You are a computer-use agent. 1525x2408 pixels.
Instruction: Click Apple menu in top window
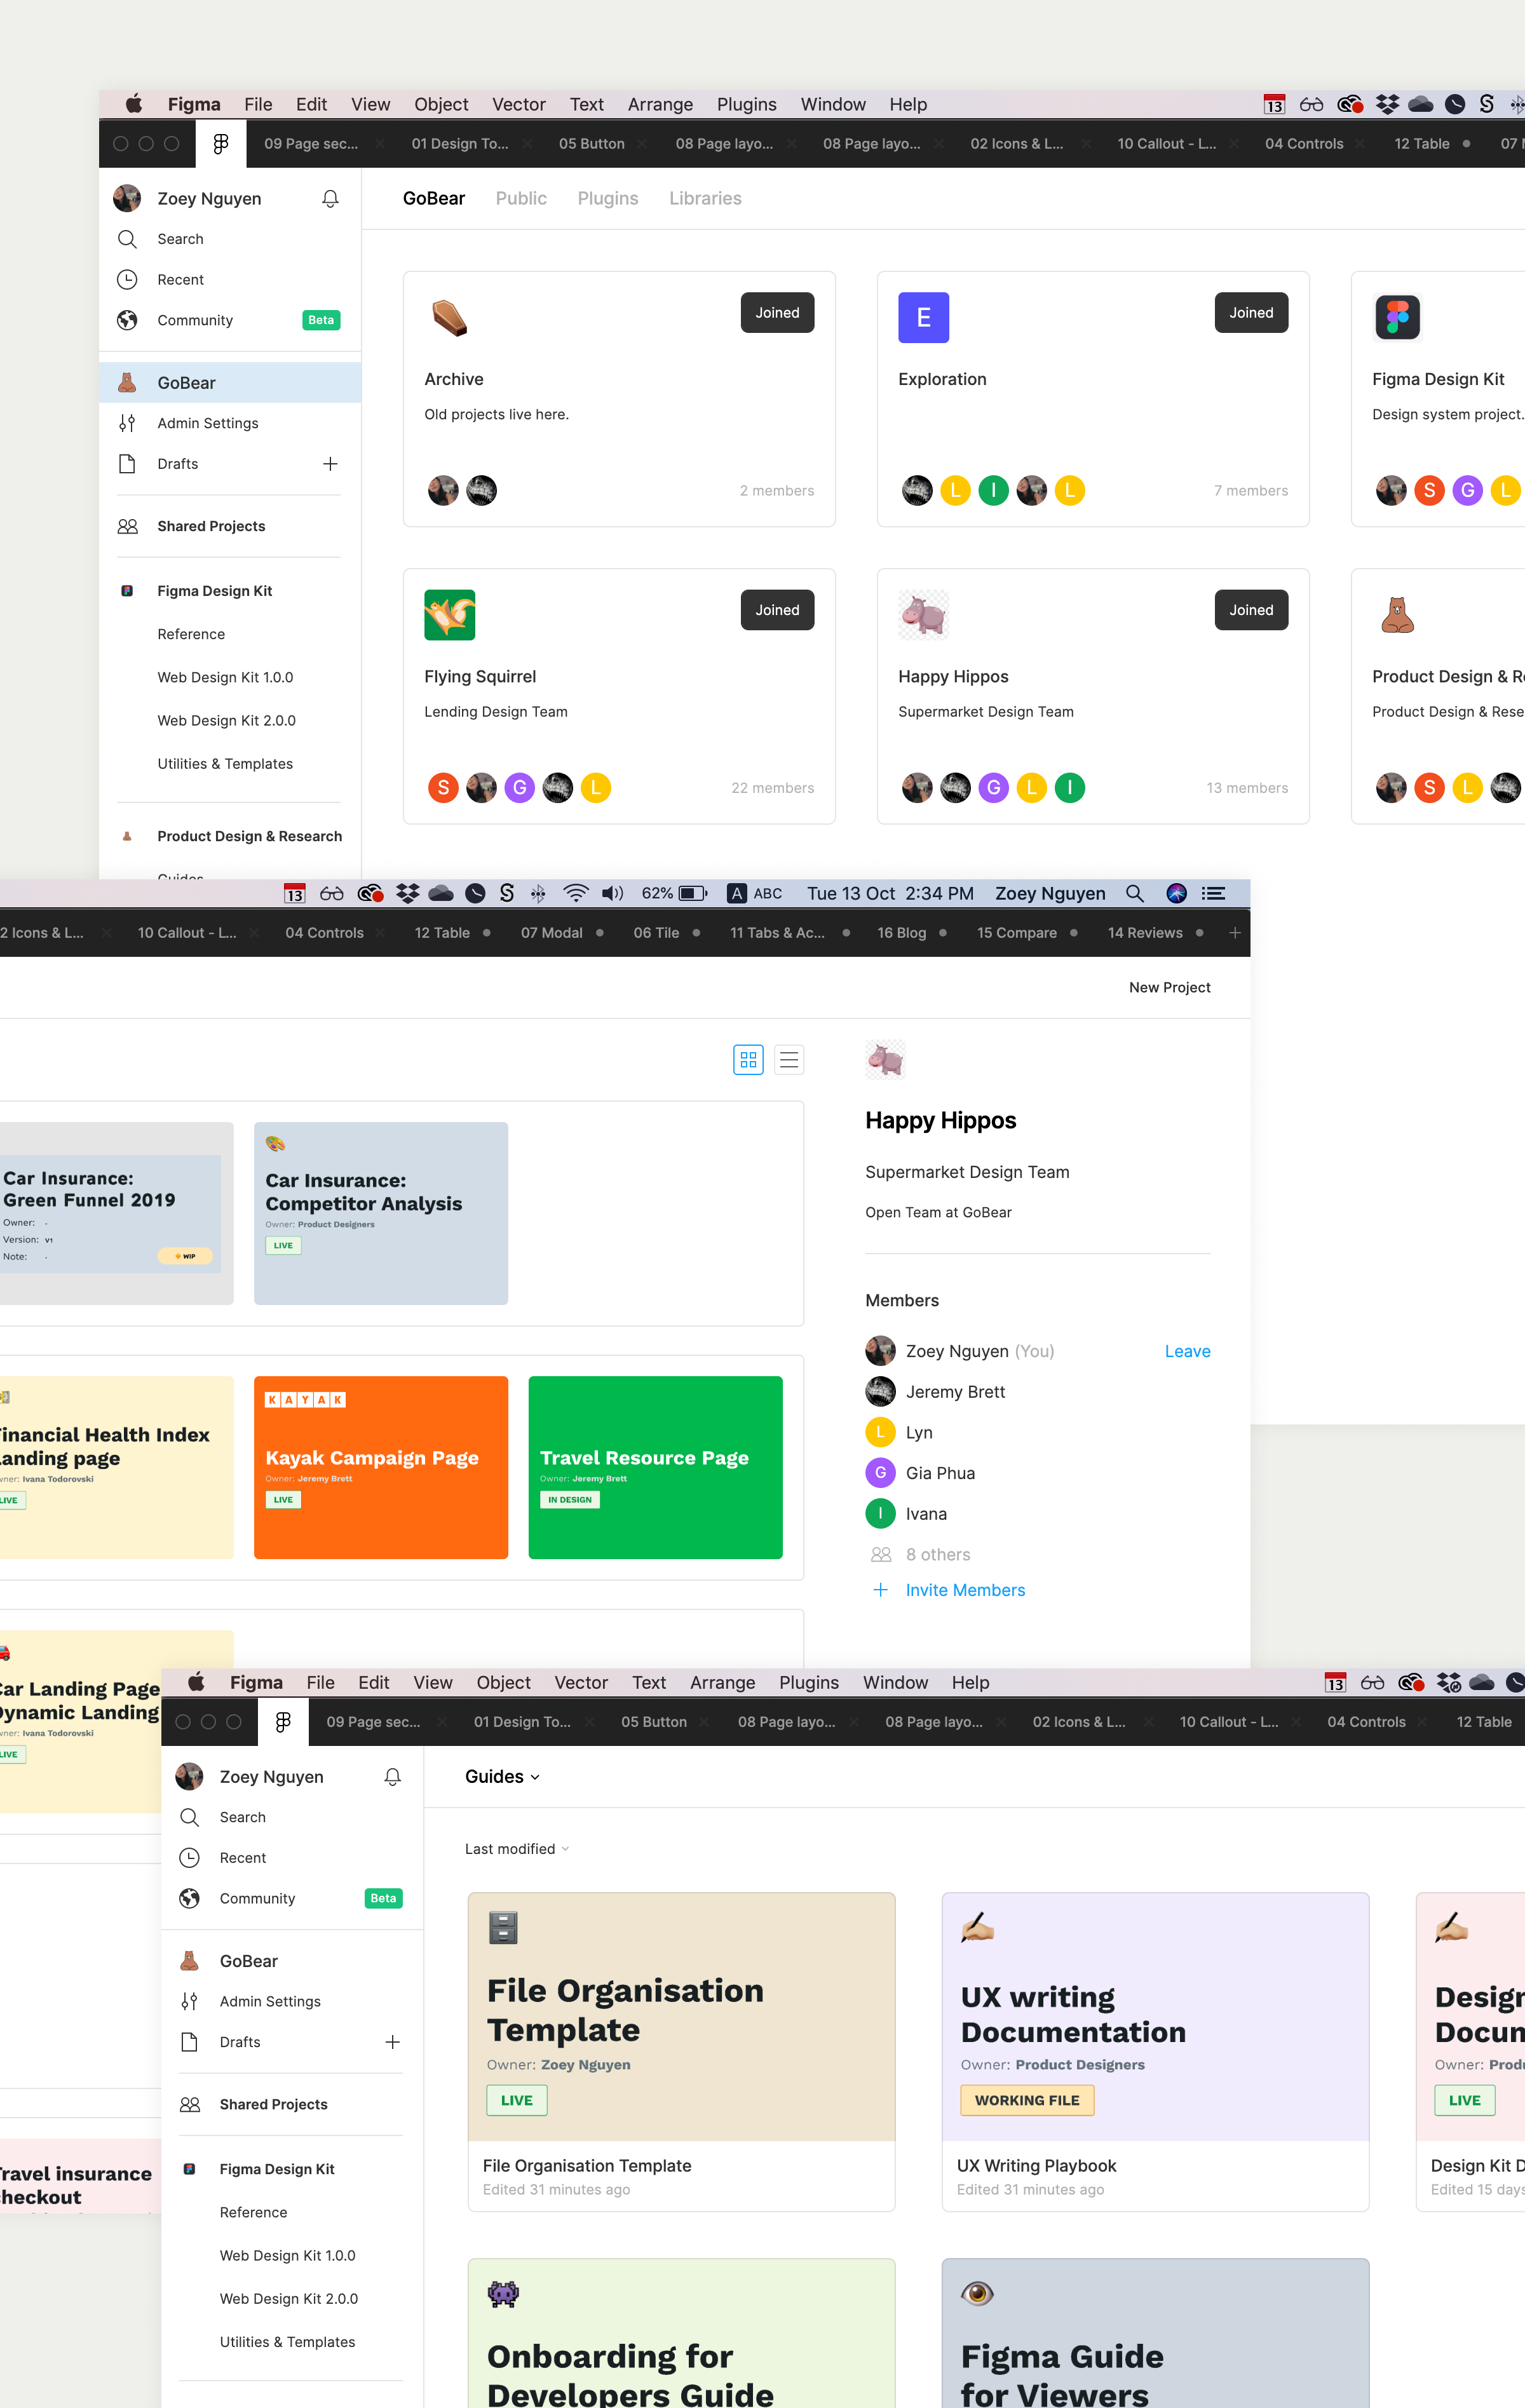point(134,104)
